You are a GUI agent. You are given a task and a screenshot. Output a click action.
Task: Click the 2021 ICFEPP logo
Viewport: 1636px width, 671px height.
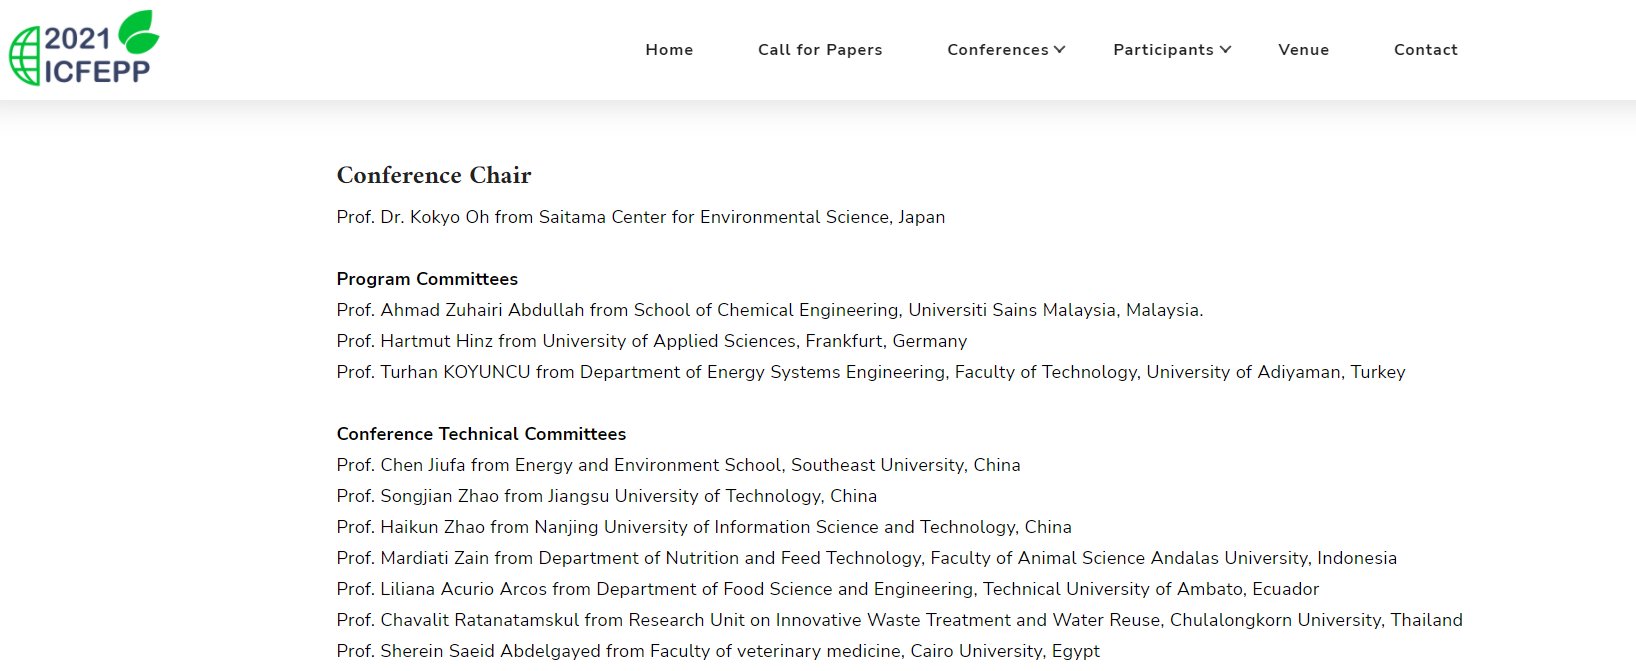pyautogui.click(x=84, y=48)
